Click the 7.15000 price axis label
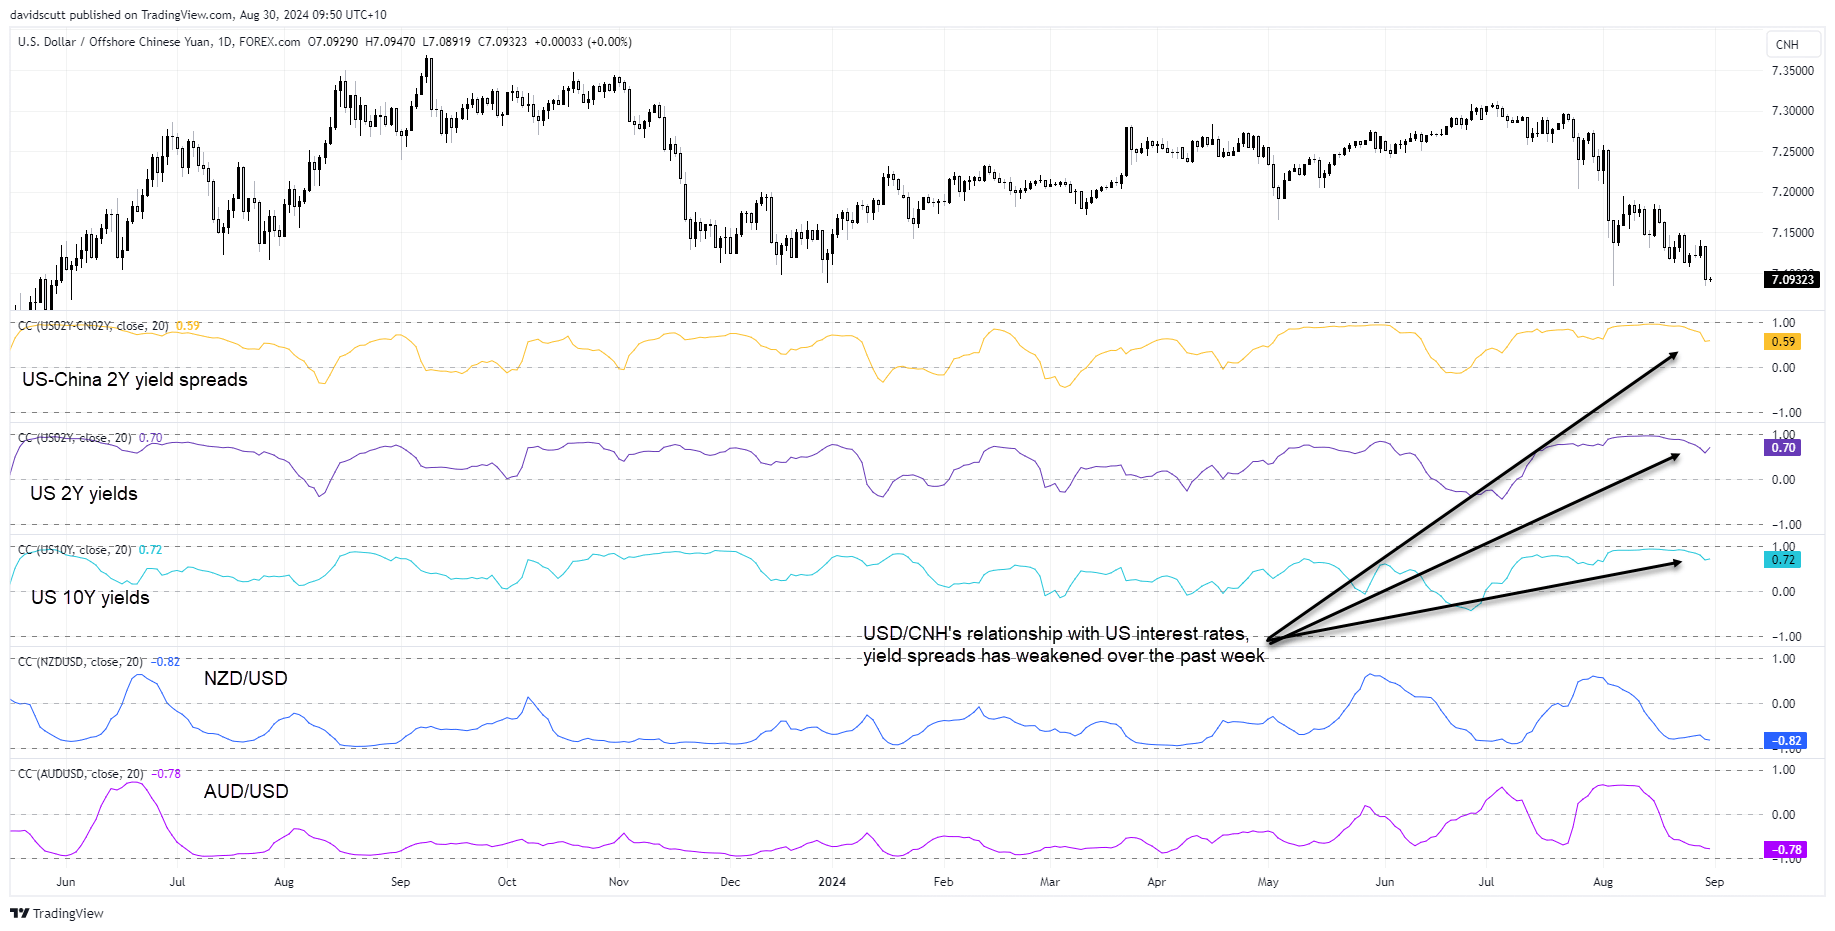The image size is (1835, 931). click(1792, 233)
